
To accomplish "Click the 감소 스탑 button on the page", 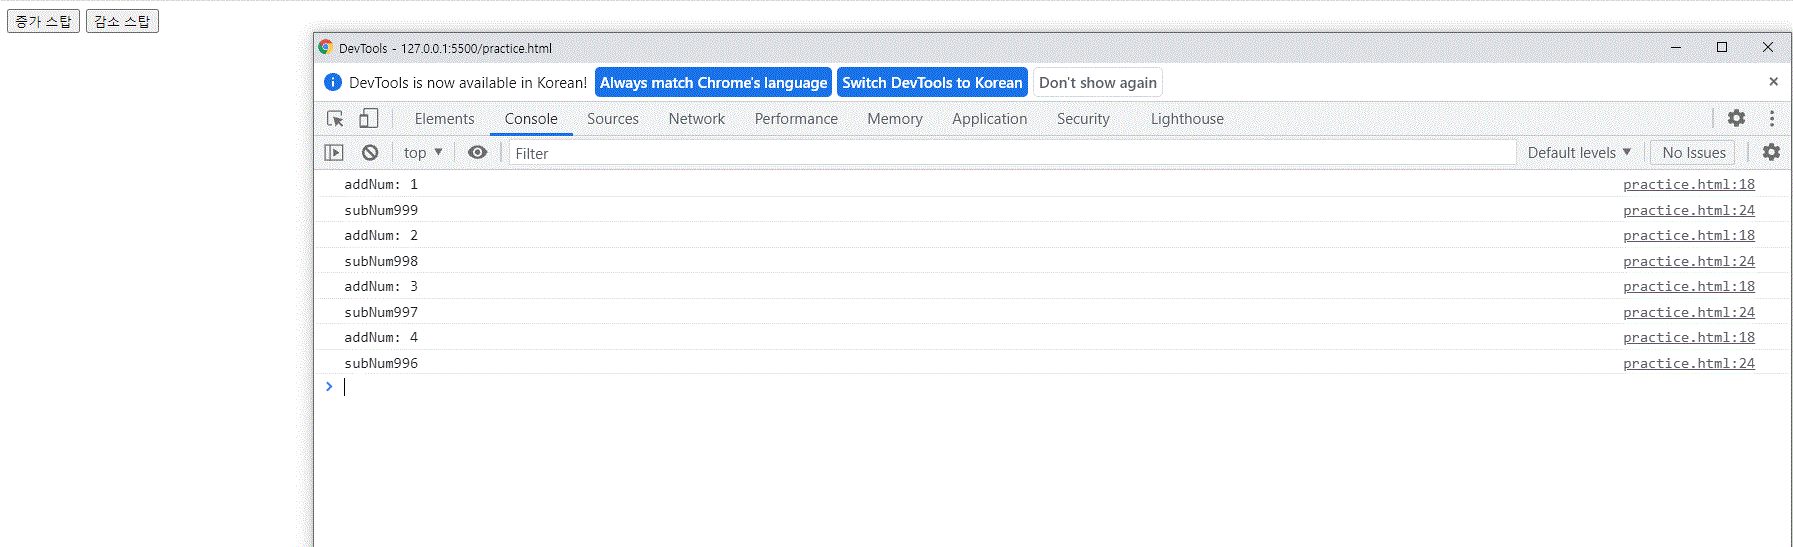I will coord(122,21).
